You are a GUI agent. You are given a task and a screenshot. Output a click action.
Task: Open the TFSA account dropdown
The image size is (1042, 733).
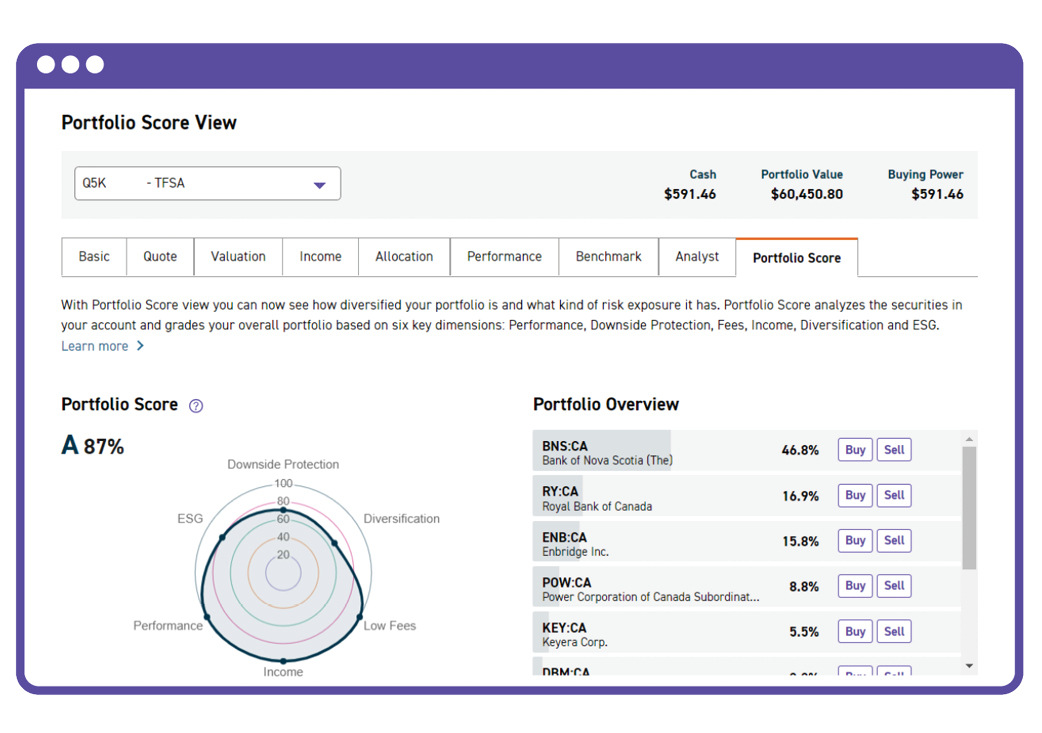(x=207, y=183)
